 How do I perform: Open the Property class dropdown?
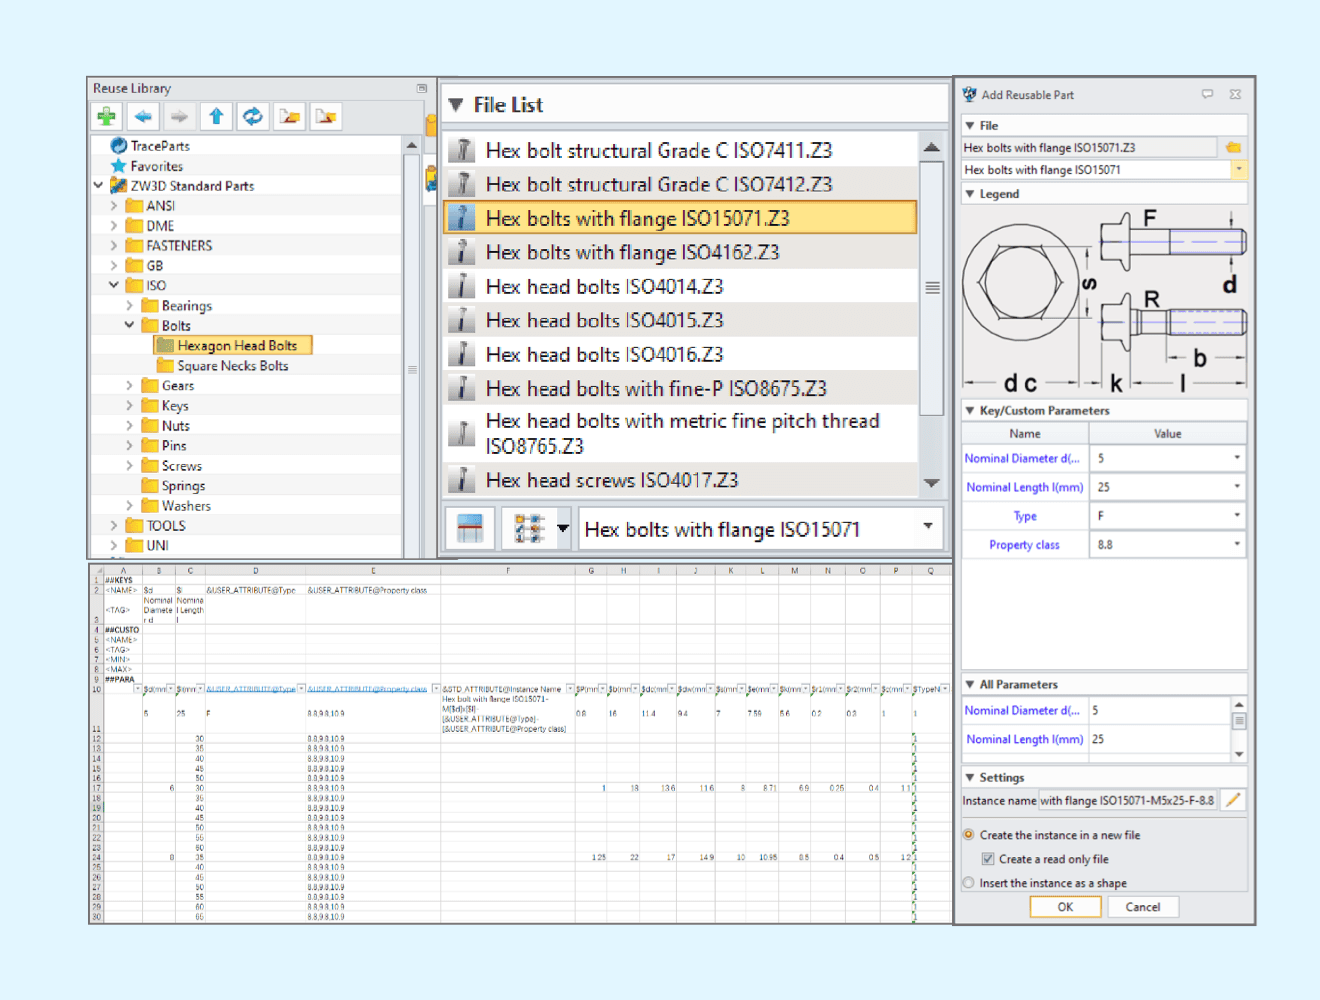pos(1236,545)
